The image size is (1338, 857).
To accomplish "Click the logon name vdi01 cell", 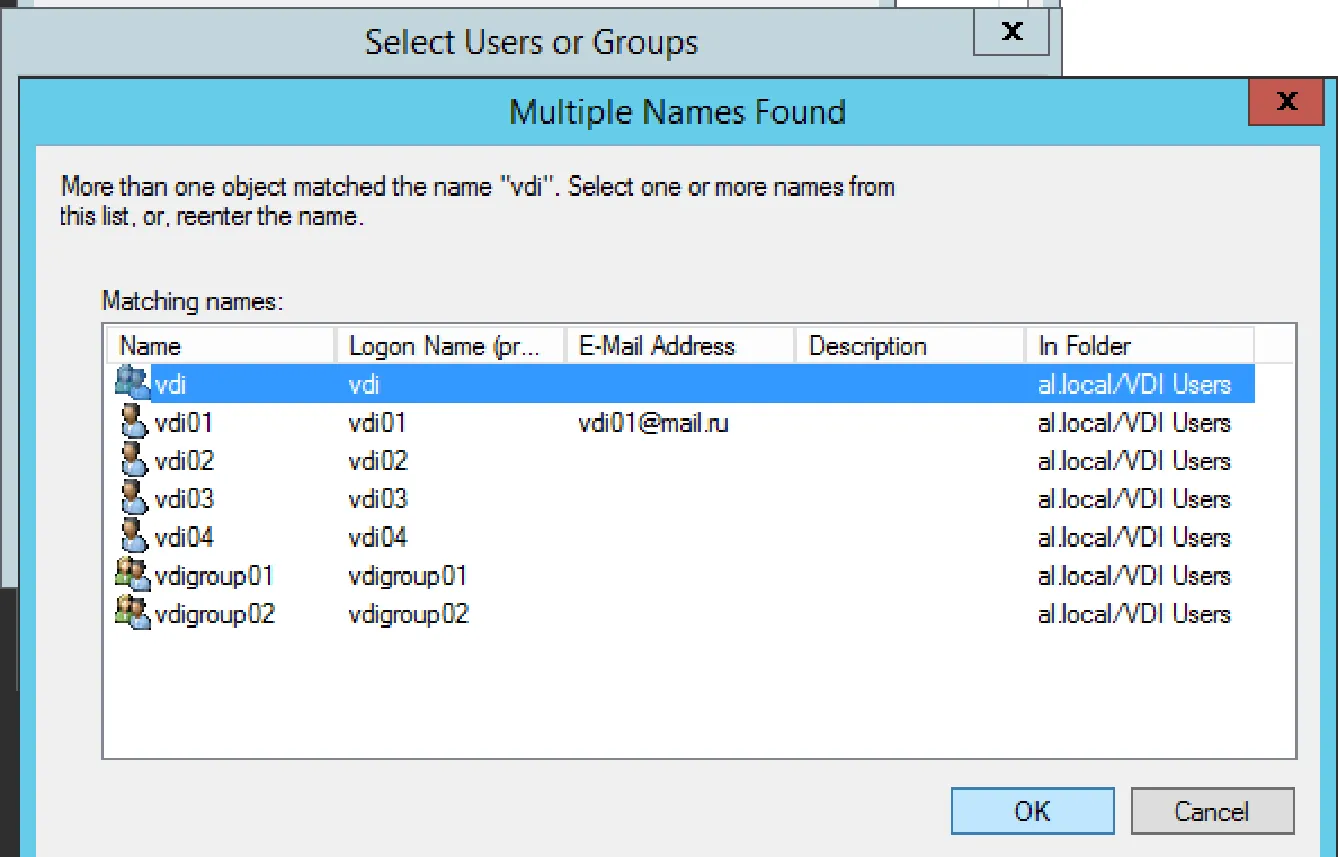I will (377, 423).
